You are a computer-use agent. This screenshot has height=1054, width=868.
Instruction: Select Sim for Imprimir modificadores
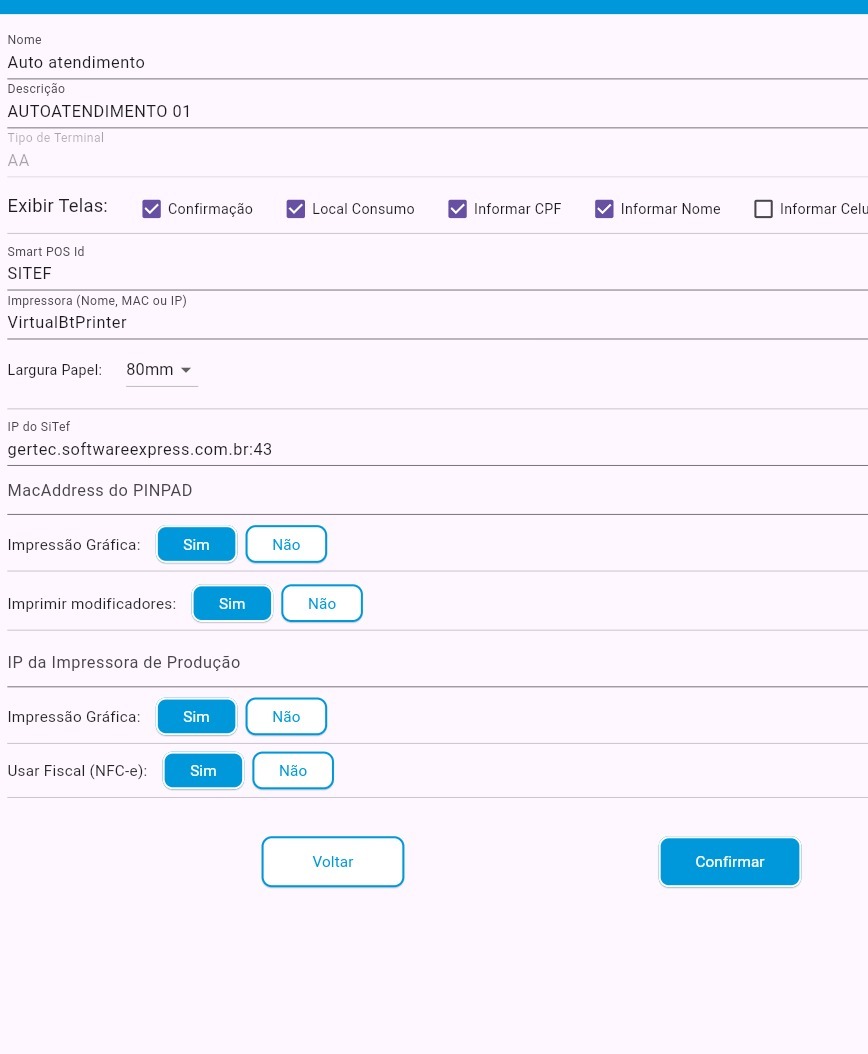point(232,604)
